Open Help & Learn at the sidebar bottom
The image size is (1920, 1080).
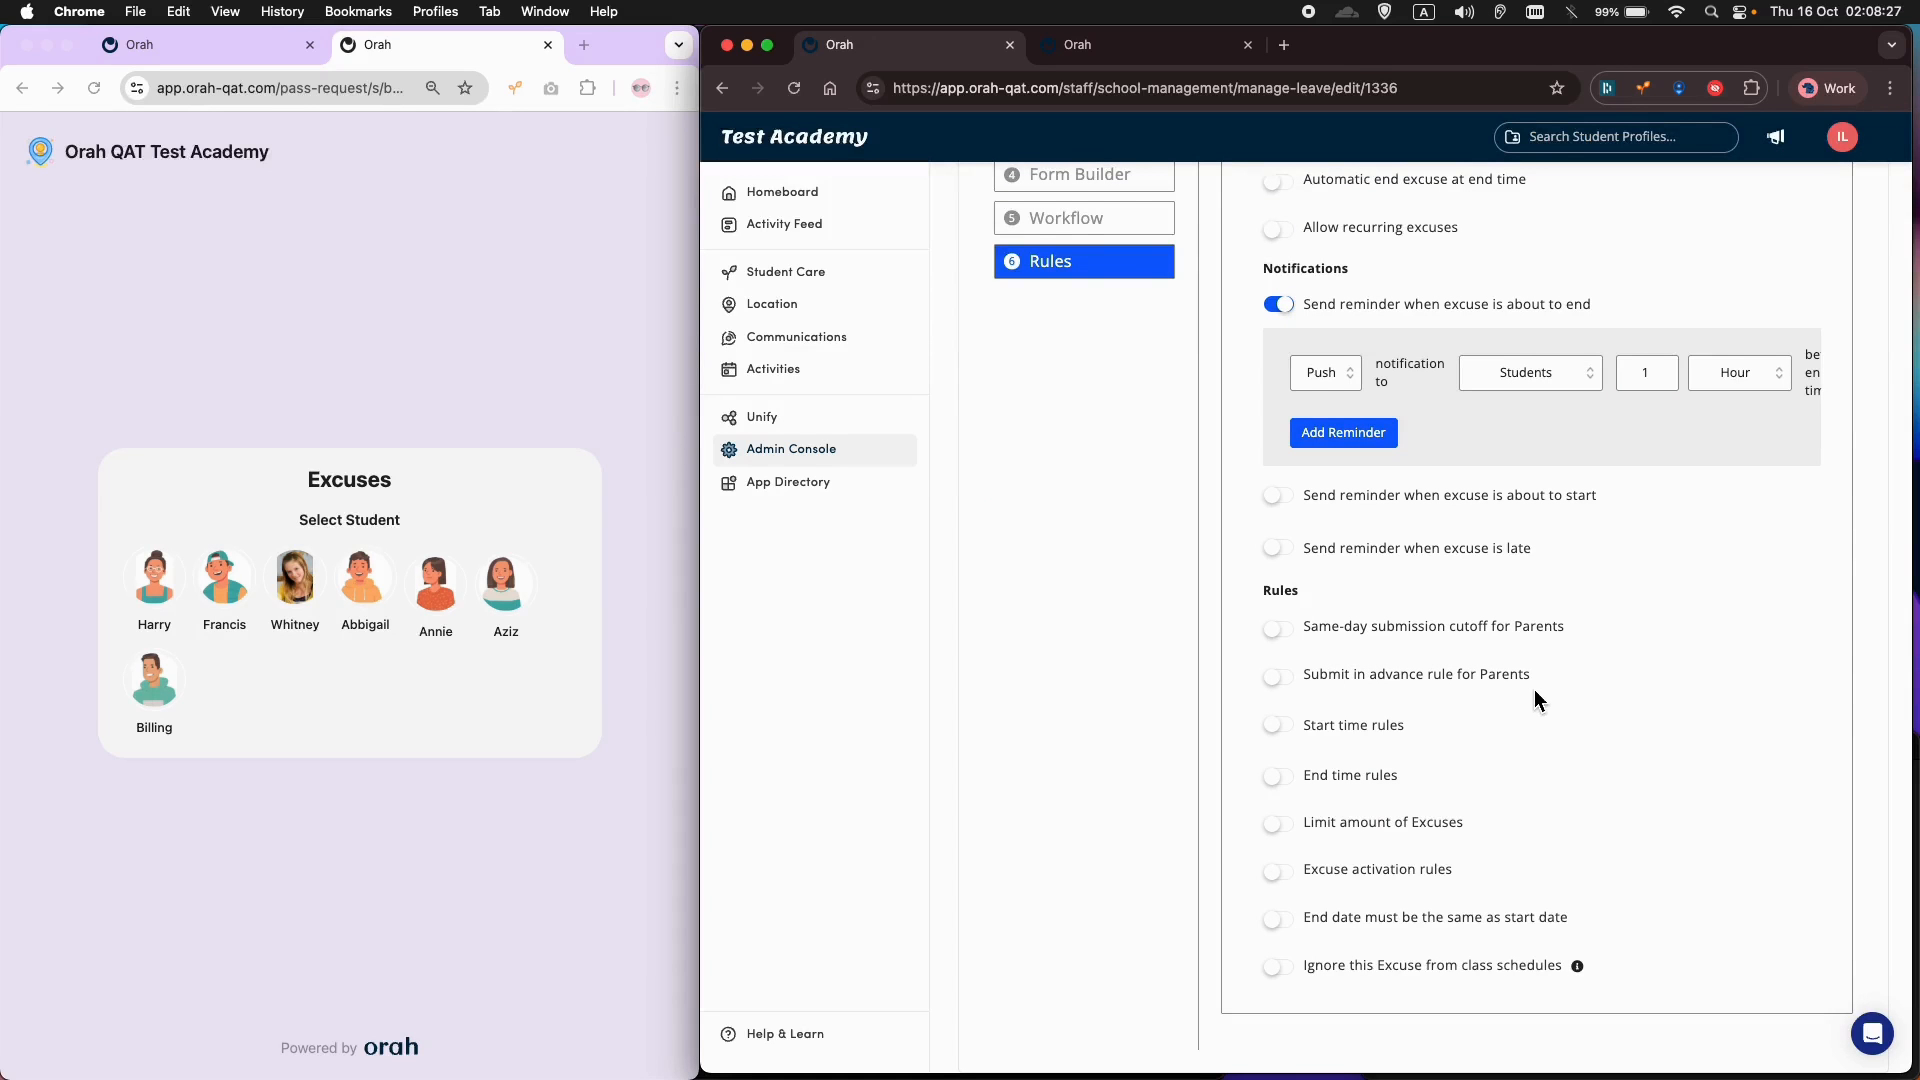click(786, 1034)
